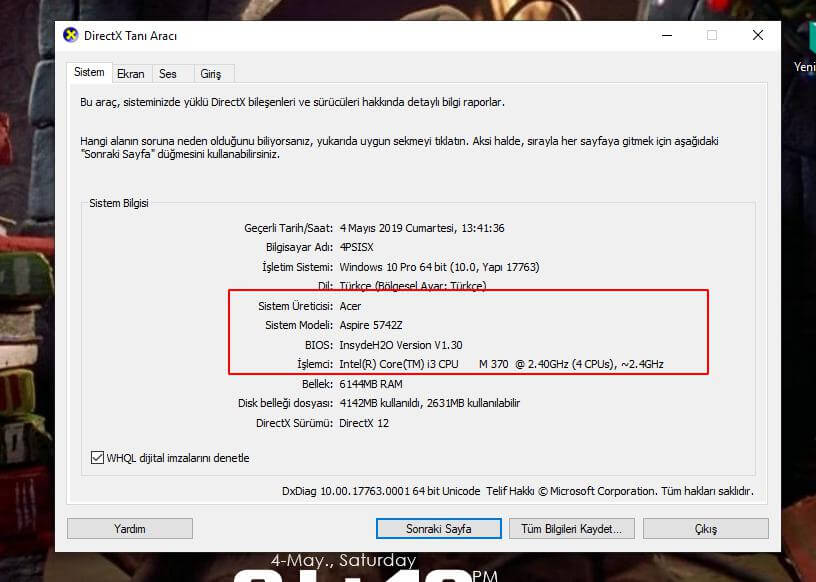This screenshot has height=582, width=816.
Task: Exit with the Çıkış button
Action: click(x=706, y=528)
